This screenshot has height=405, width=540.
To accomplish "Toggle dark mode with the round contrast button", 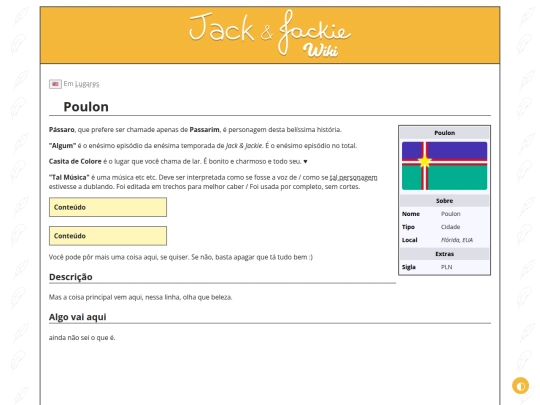I will pyautogui.click(x=520, y=385).
